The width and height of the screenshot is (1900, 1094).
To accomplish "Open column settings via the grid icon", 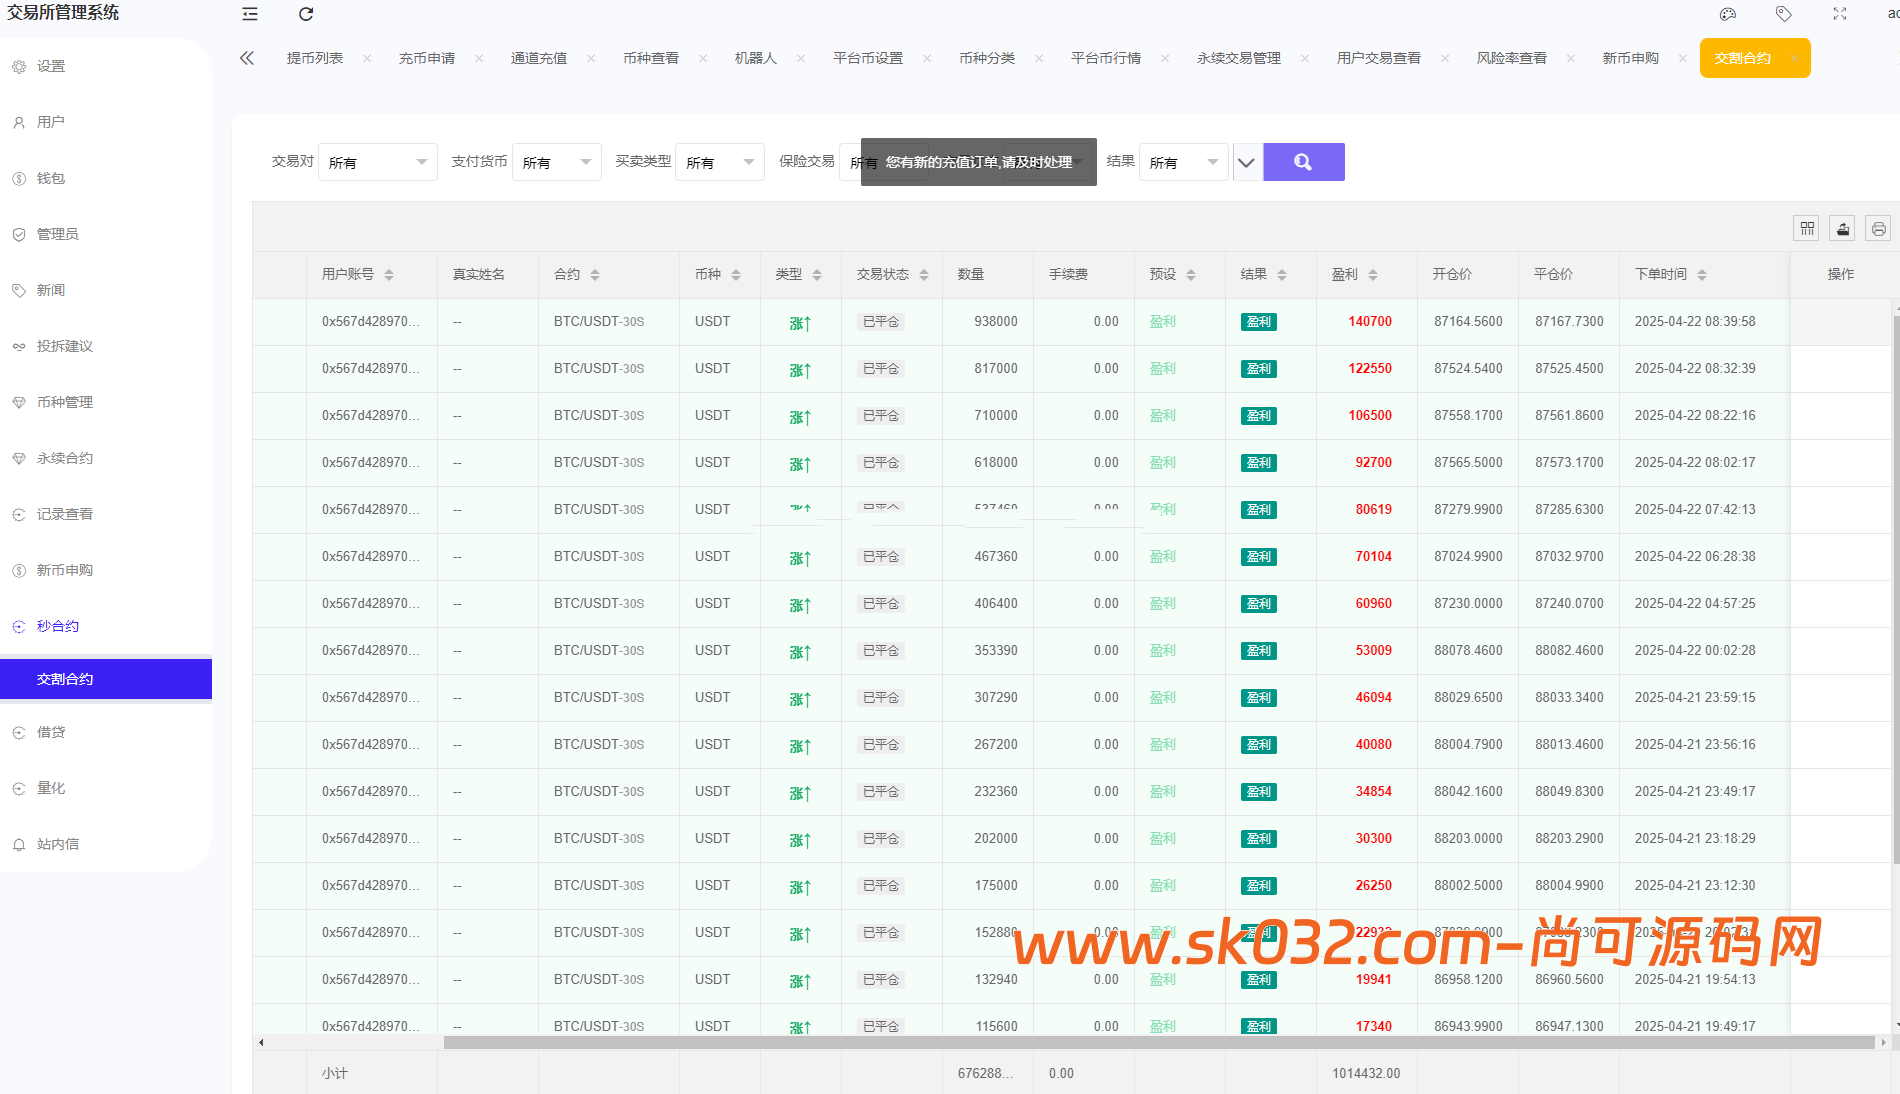I will coord(1806,228).
